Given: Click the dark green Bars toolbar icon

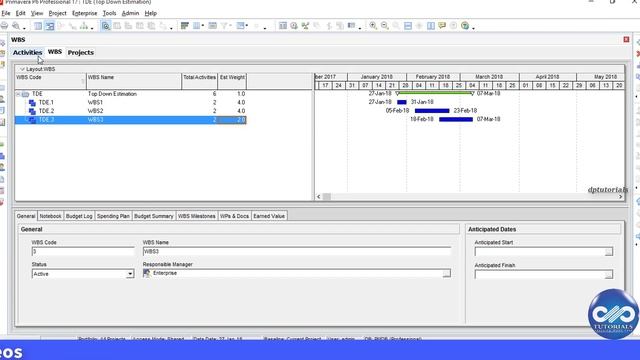Looking at the screenshot, I should (185, 26).
